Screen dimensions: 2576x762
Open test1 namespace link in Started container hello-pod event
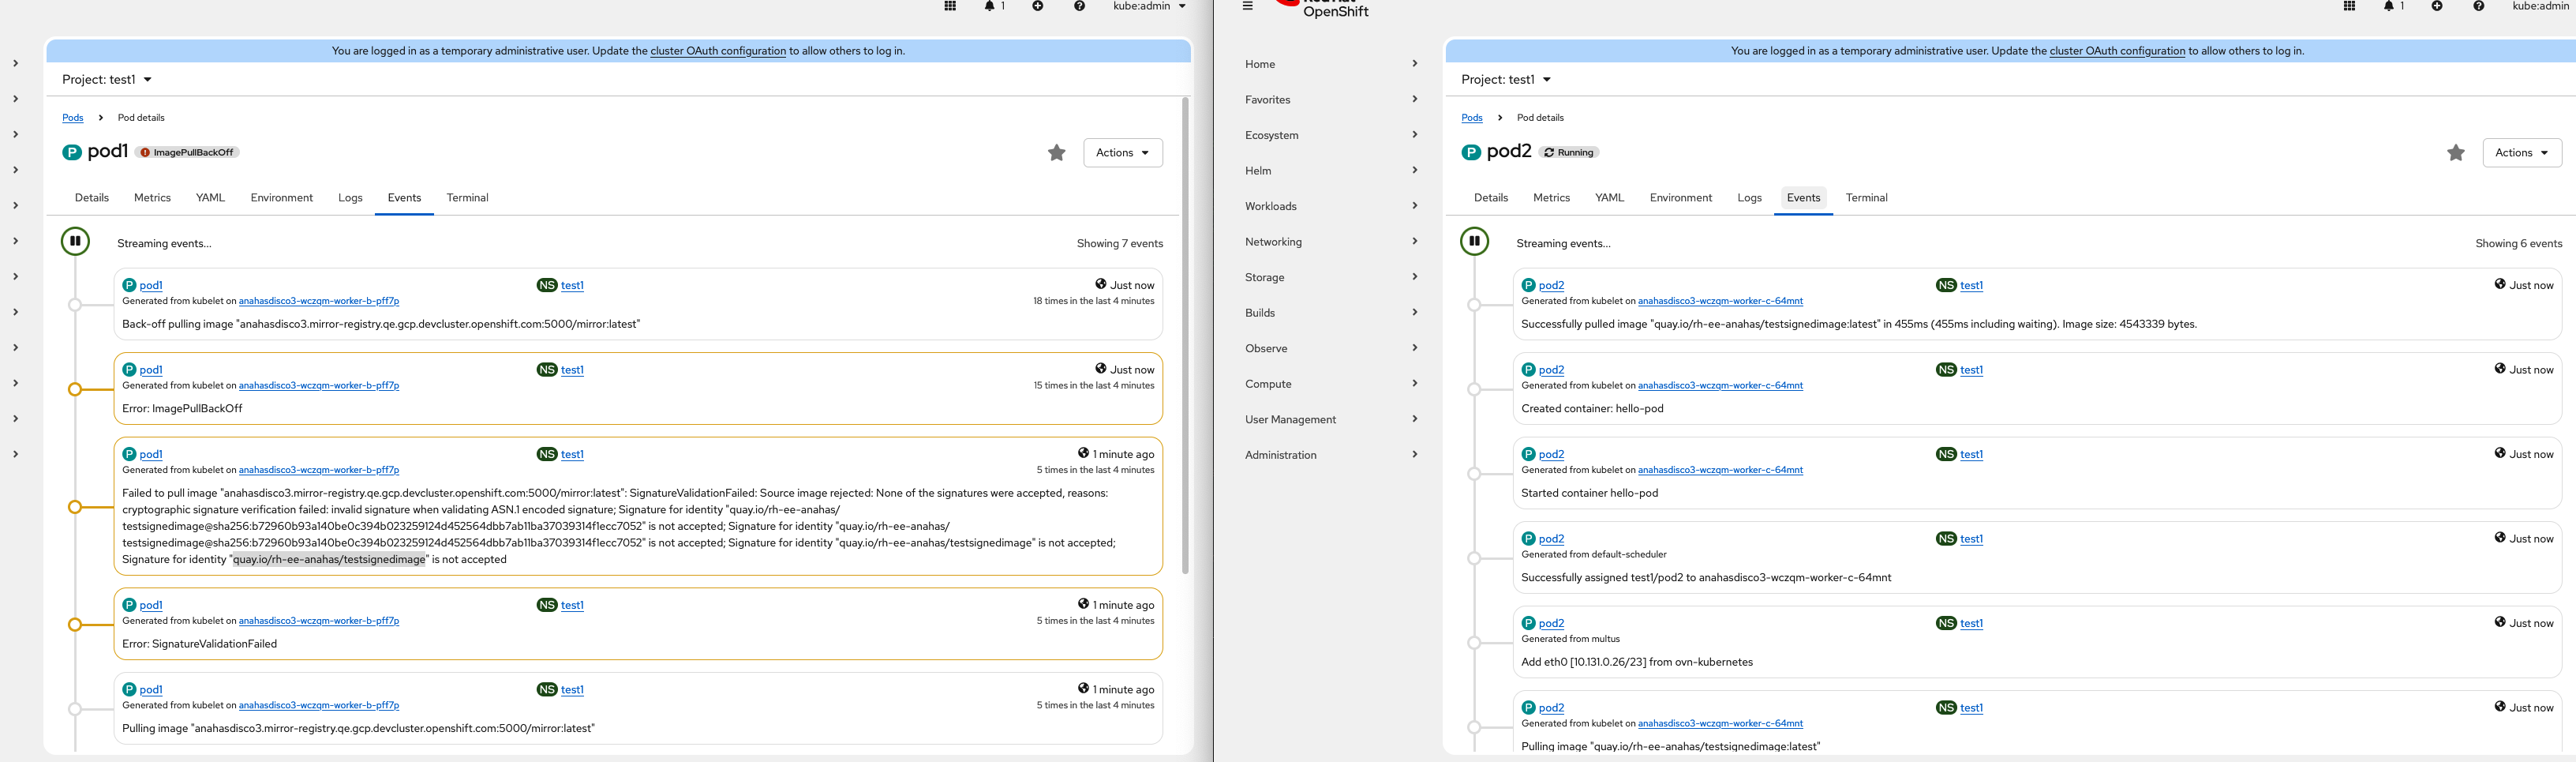(1971, 455)
